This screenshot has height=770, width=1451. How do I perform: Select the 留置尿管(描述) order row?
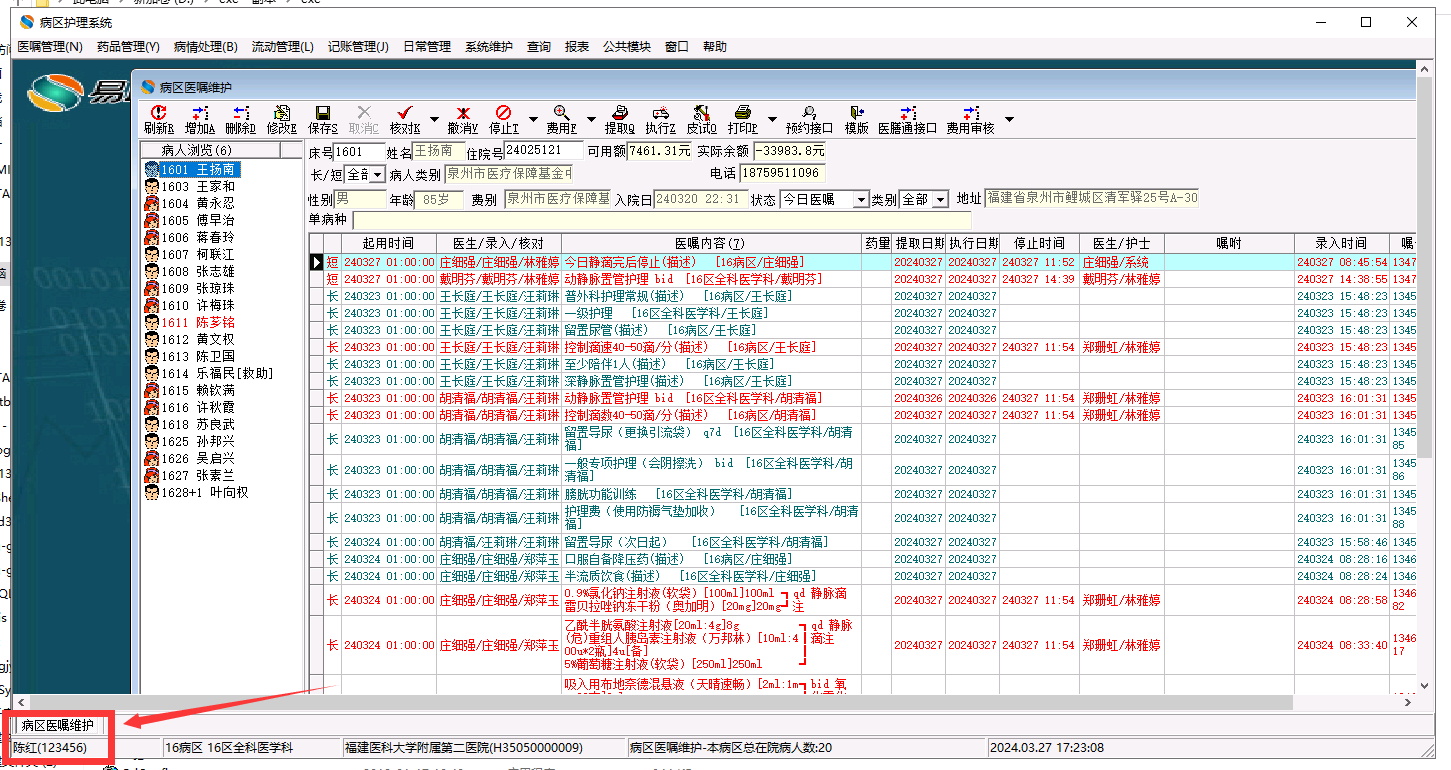(863, 330)
